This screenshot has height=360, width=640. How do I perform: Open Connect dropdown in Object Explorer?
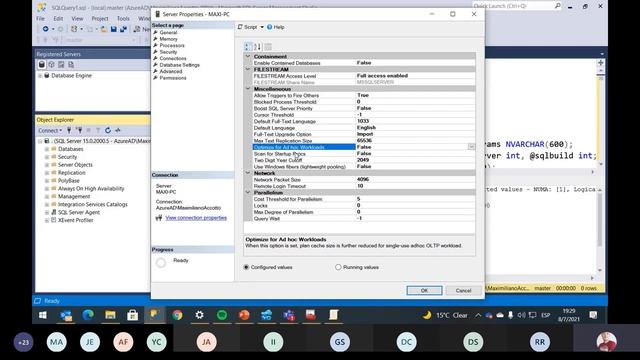50,130
